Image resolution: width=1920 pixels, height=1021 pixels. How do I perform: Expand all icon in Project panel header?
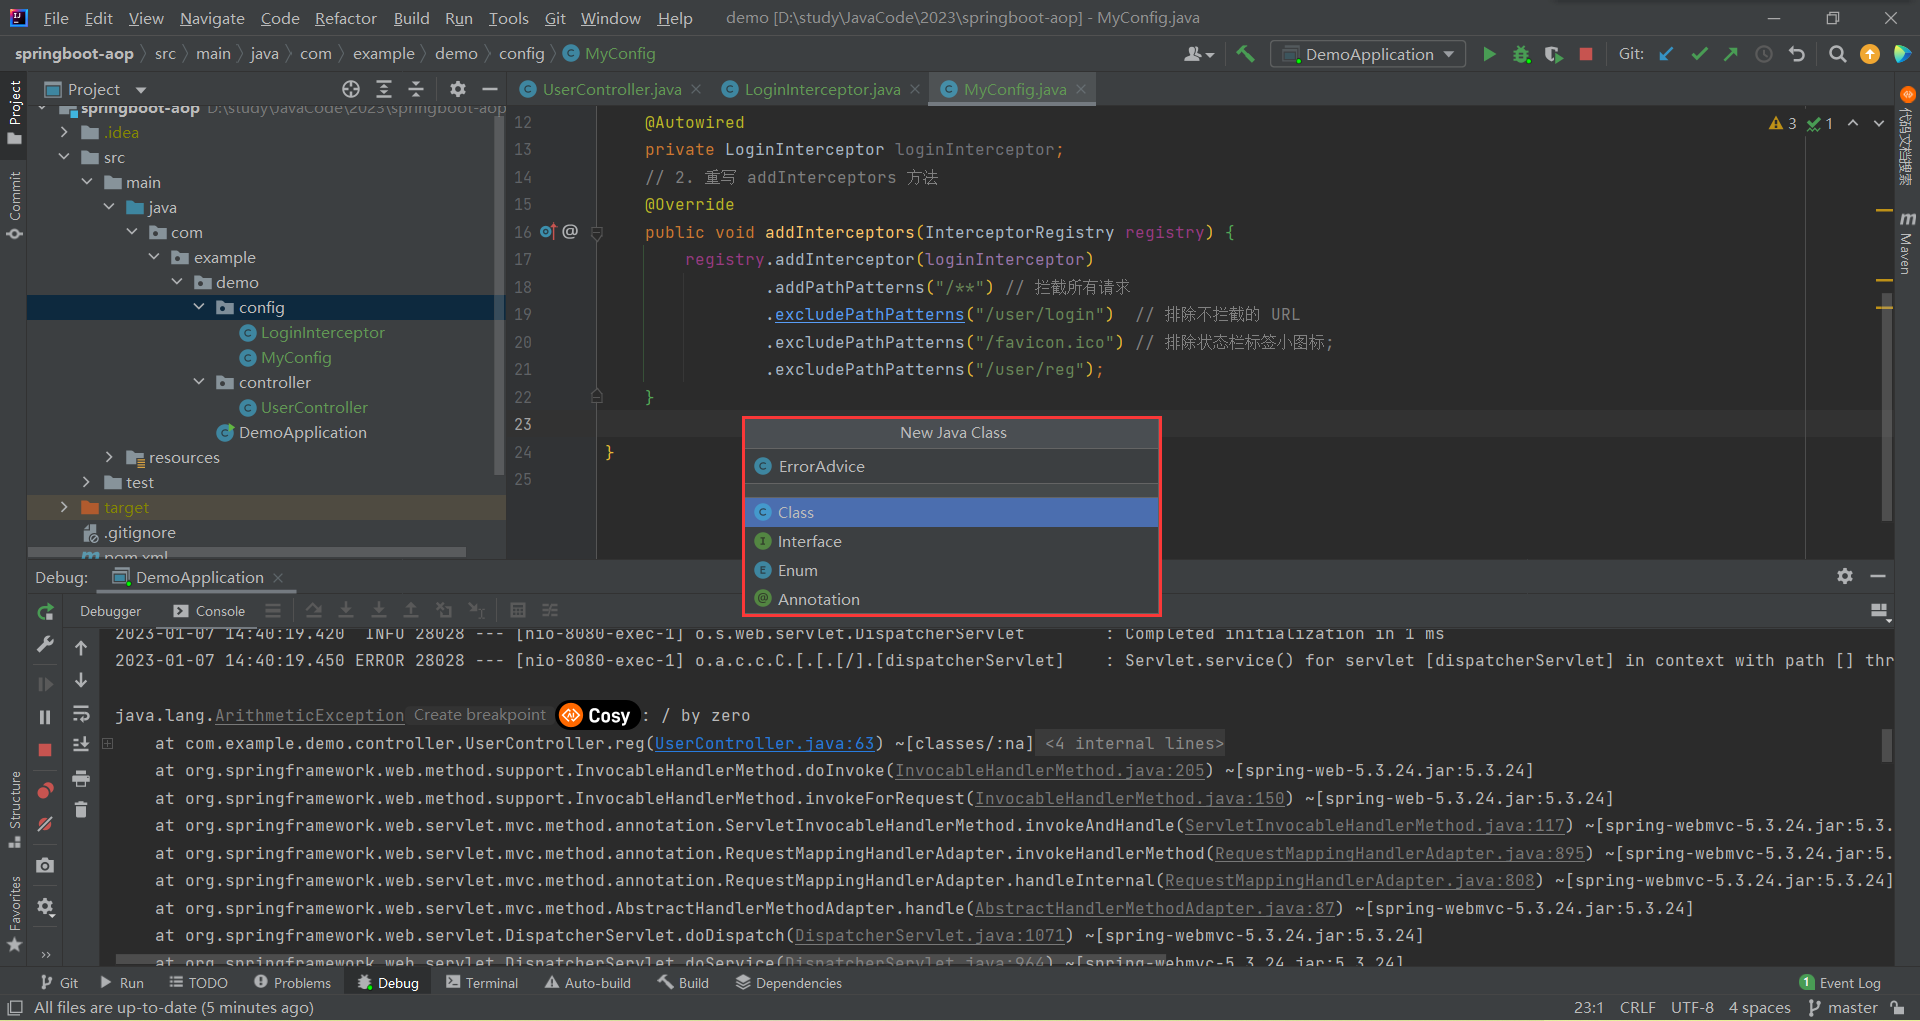point(384,89)
